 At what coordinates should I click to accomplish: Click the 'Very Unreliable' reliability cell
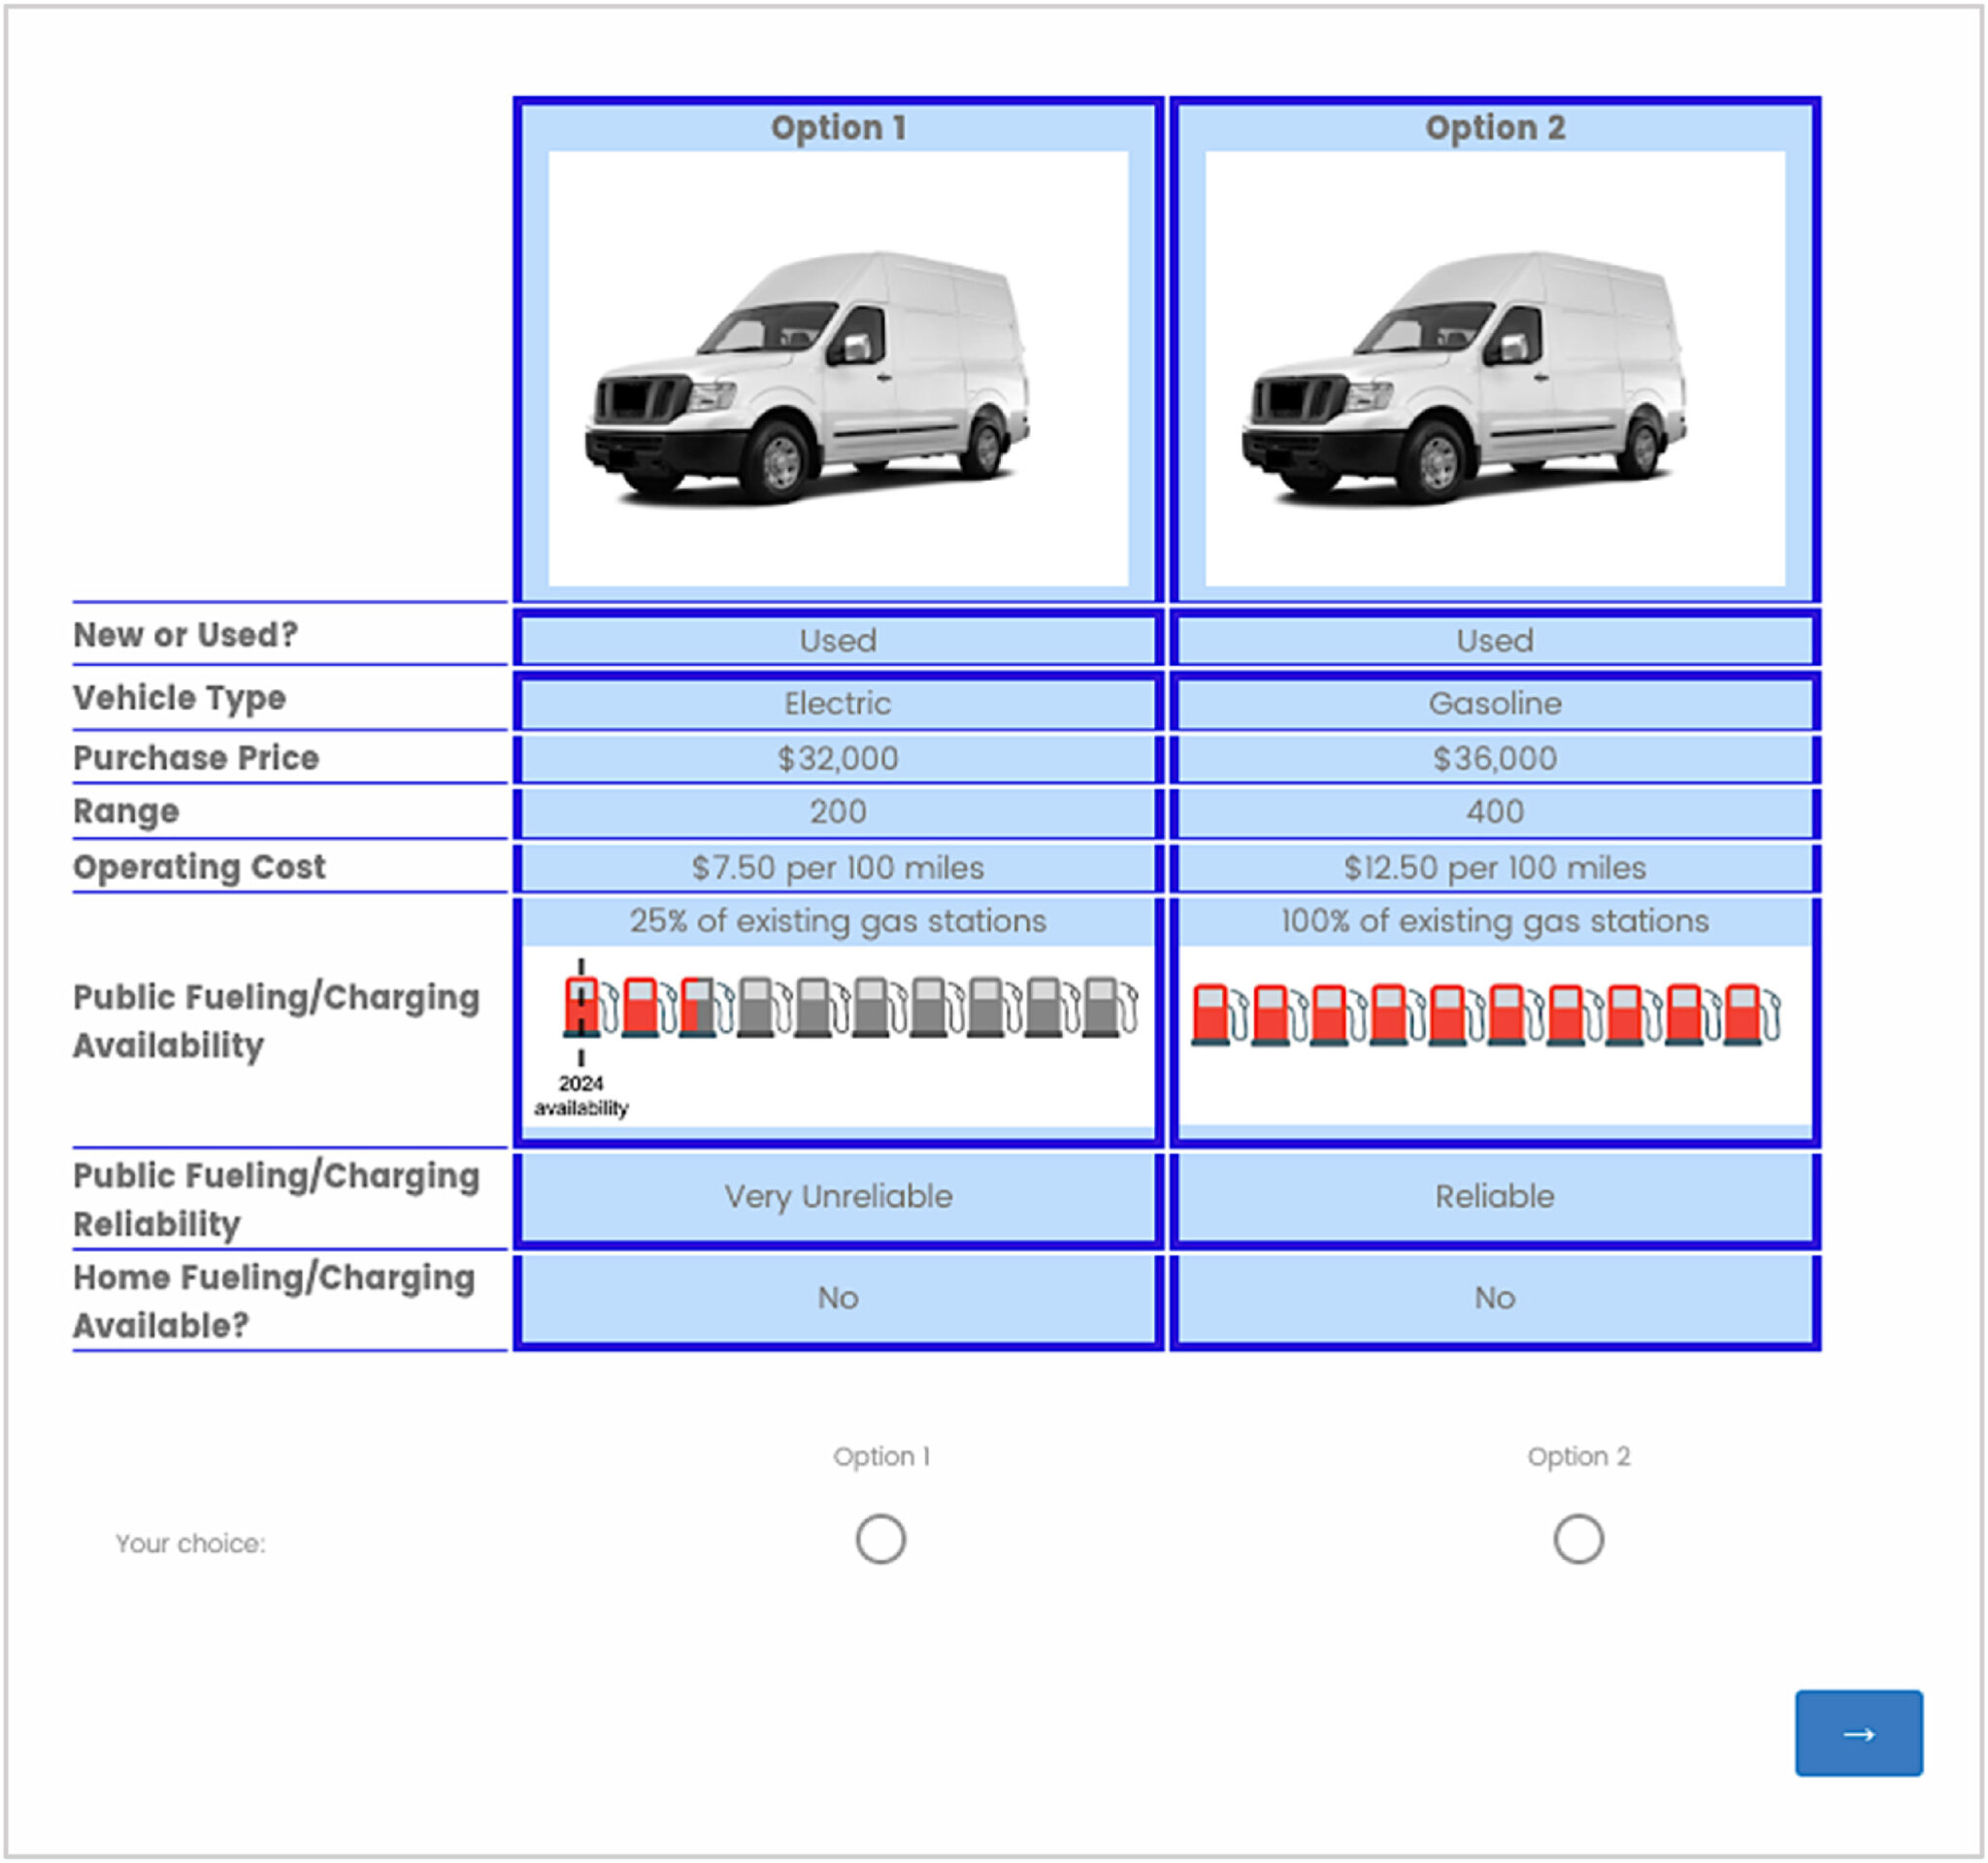pos(839,1197)
